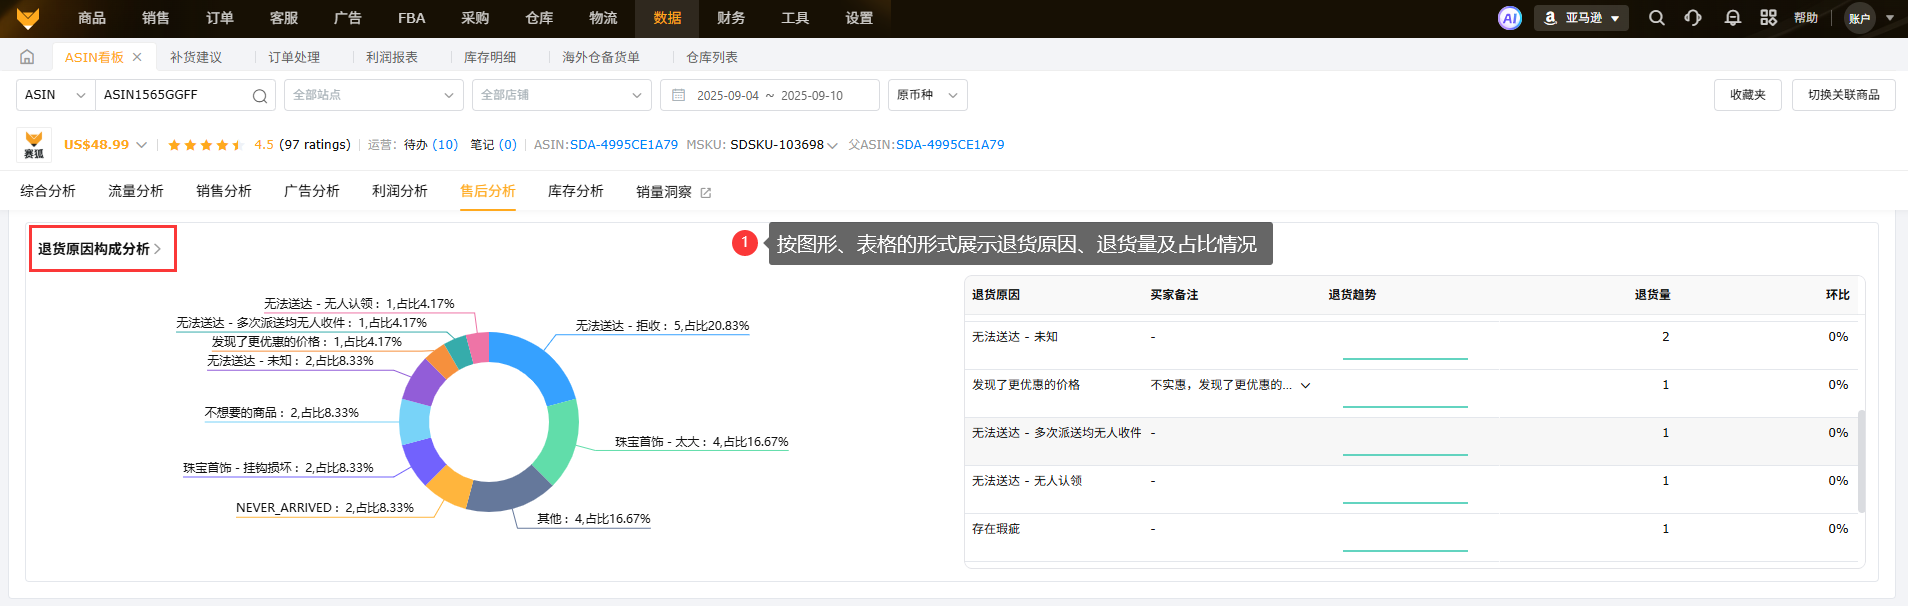Open the AI assistant icon

tap(1509, 18)
